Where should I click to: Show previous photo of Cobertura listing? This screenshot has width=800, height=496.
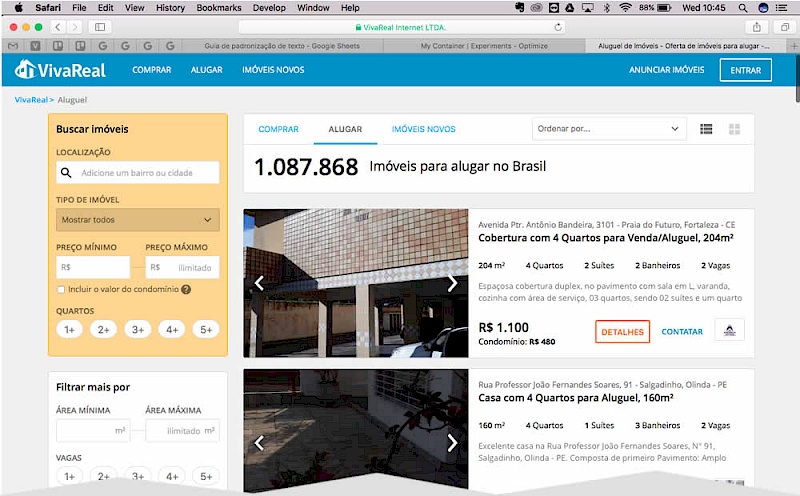pos(259,283)
